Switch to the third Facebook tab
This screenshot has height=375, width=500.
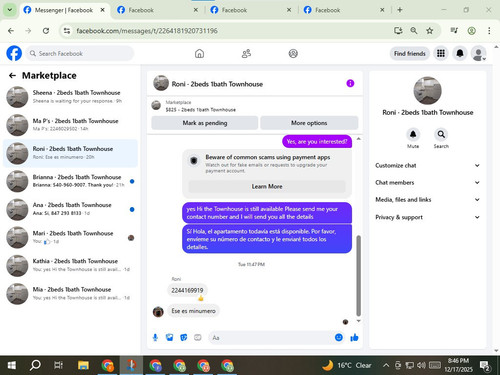(251, 10)
